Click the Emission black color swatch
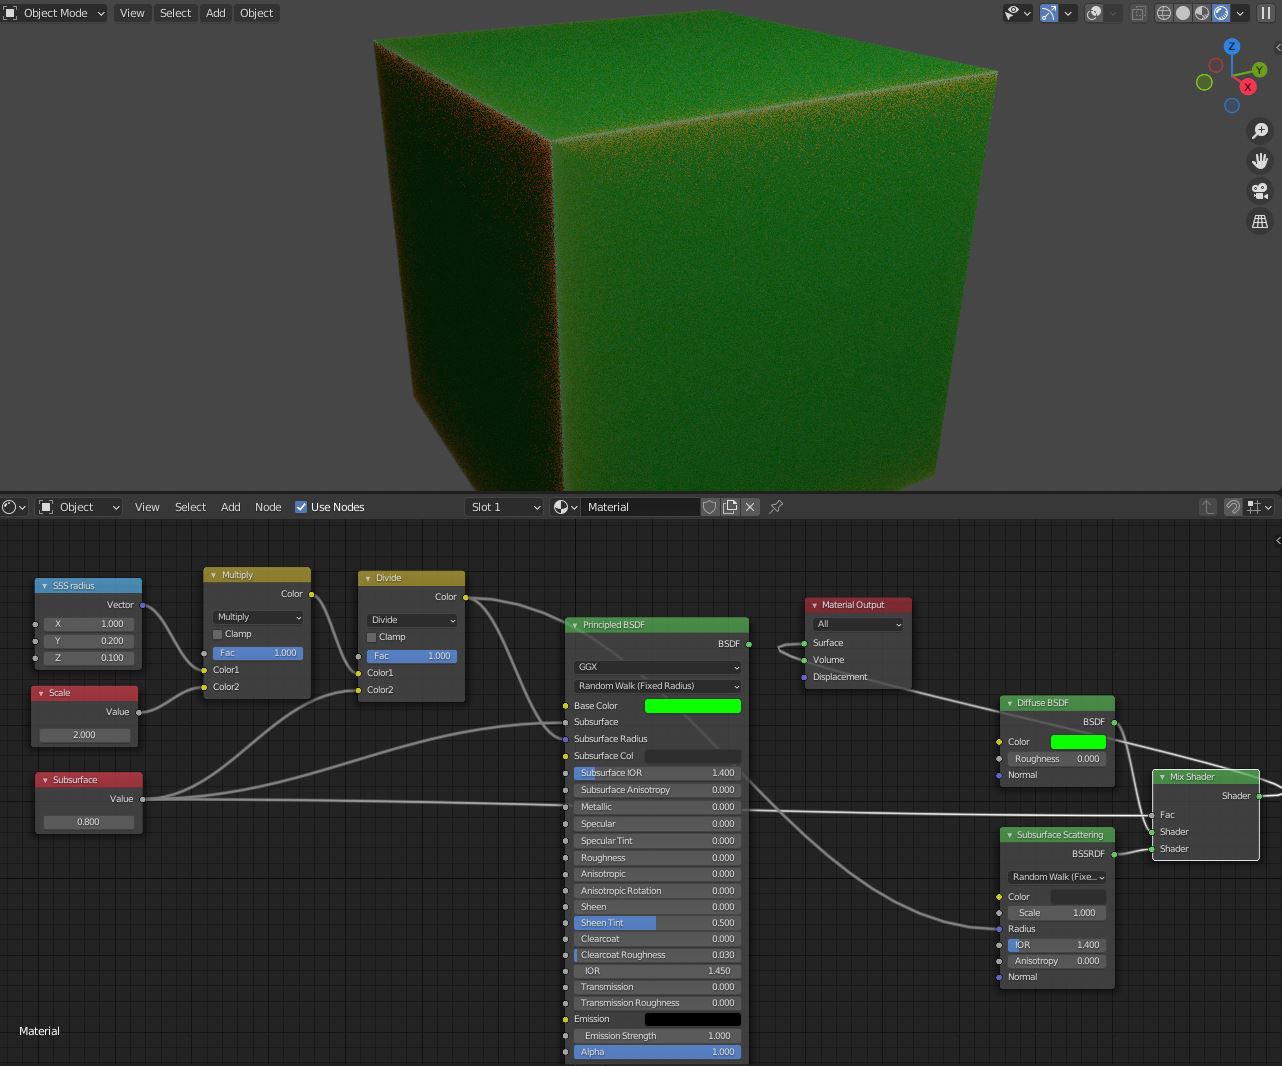This screenshot has height=1066, width=1282. pyautogui.click(x=693, y=1019)
